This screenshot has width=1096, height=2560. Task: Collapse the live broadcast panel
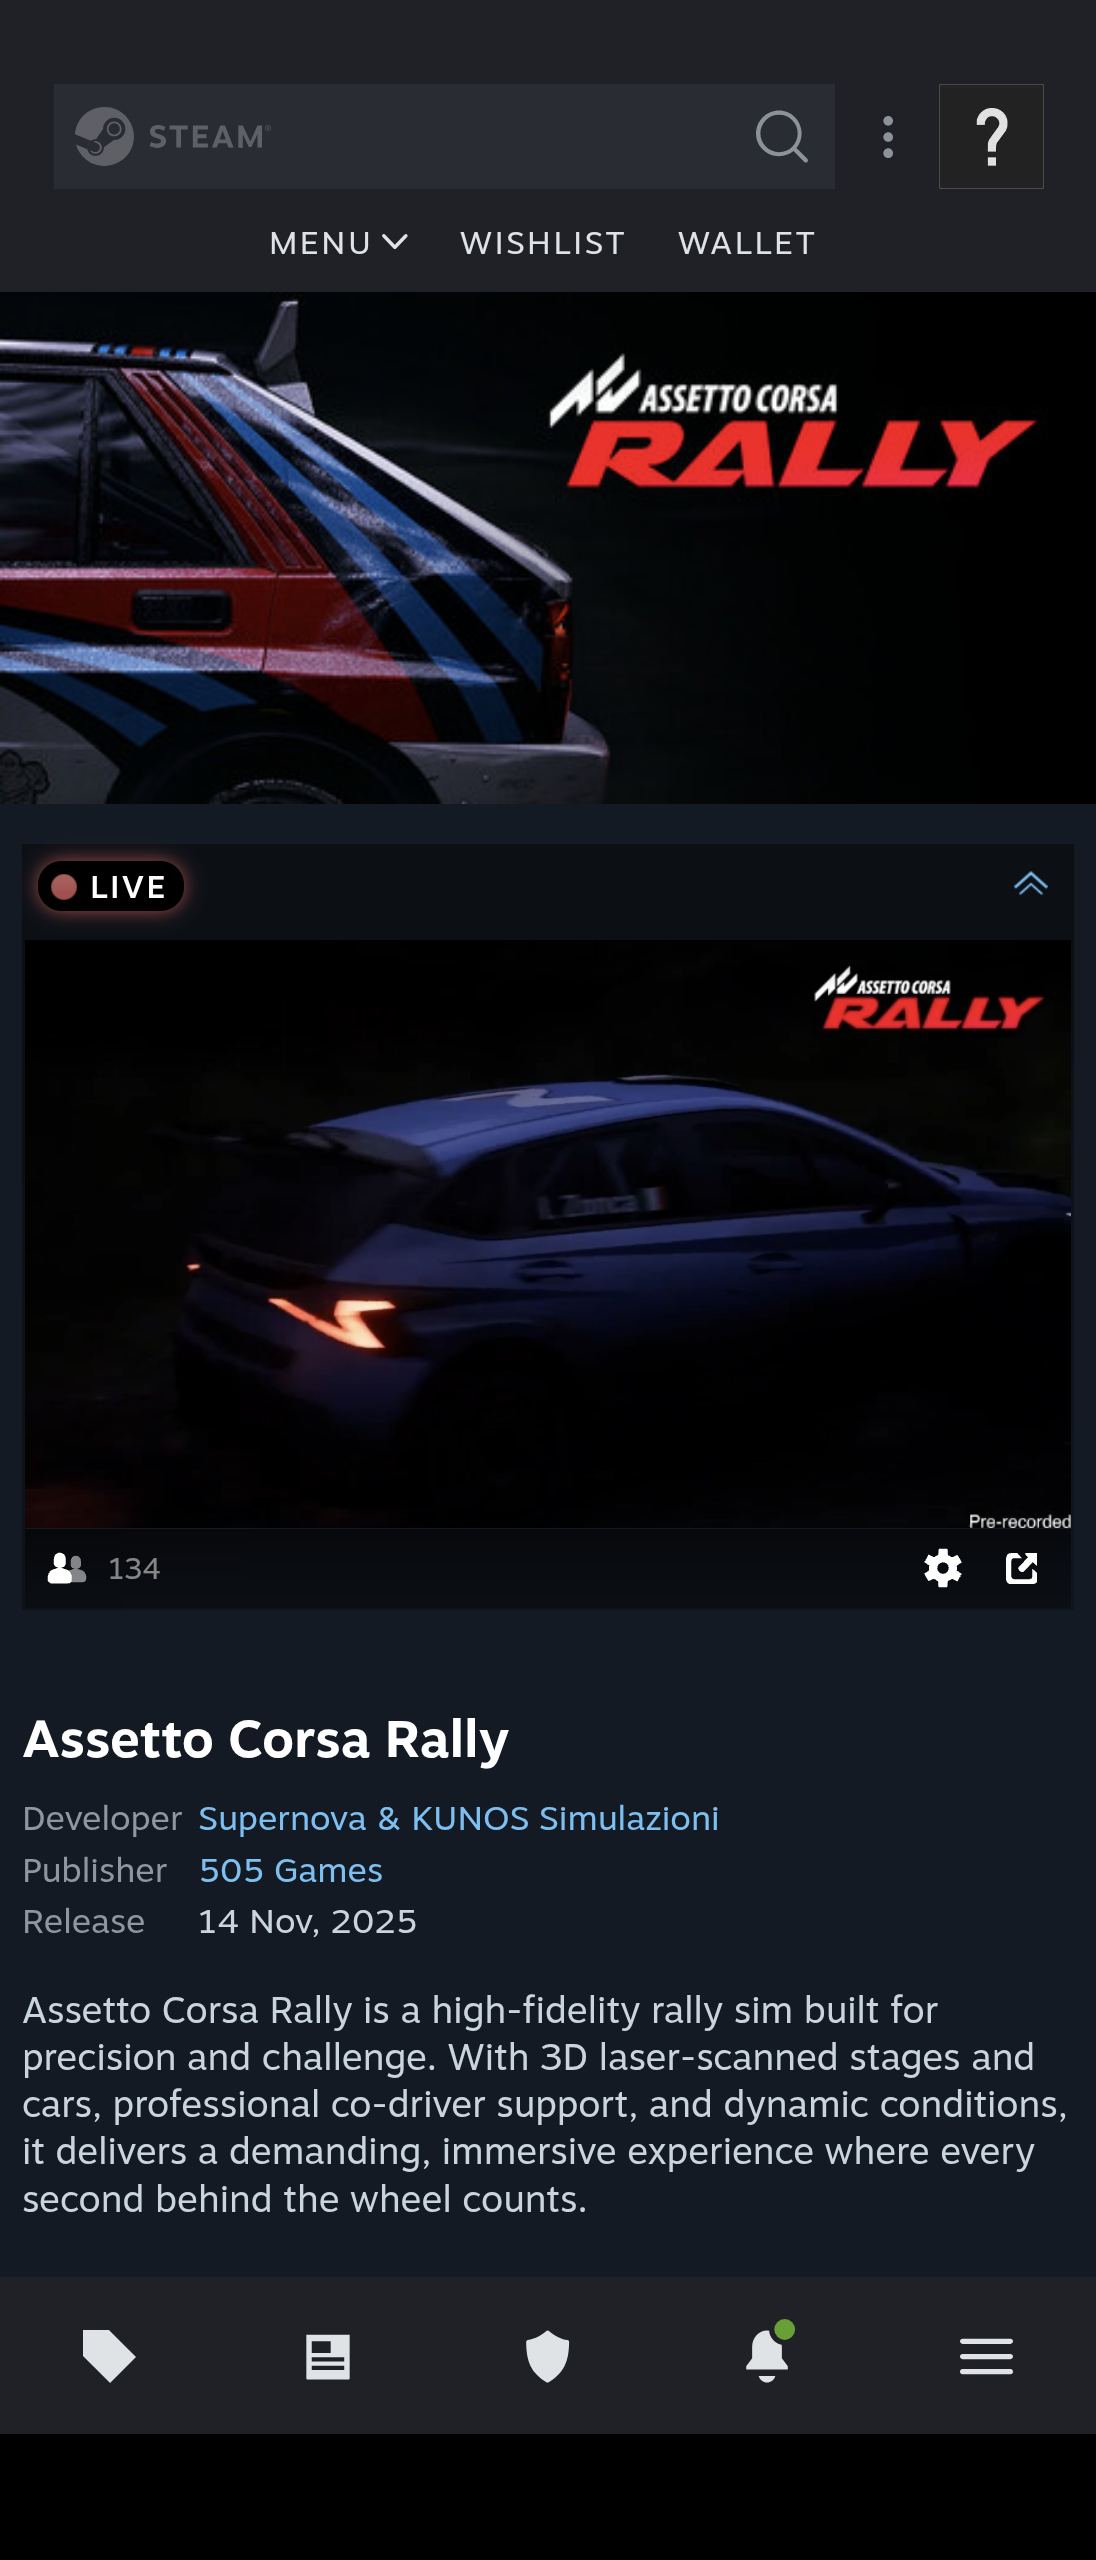(1030, 884)
